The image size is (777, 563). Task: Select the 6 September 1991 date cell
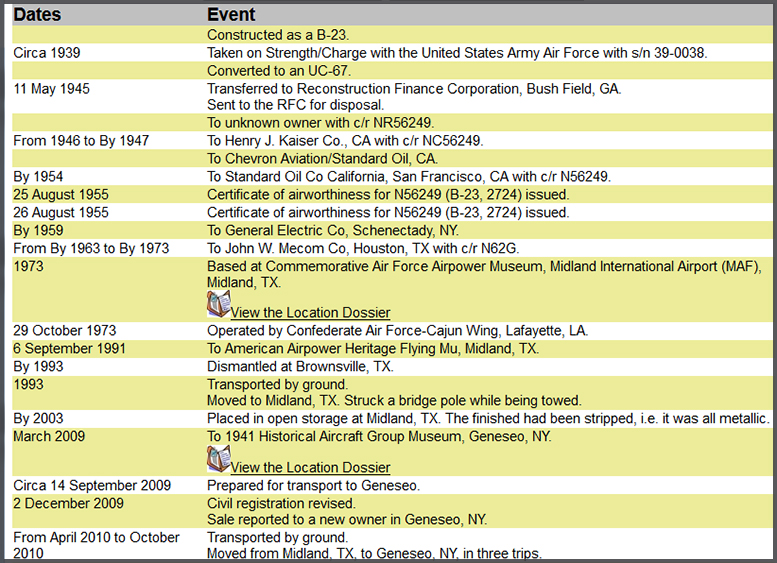[x=68, y=348]
